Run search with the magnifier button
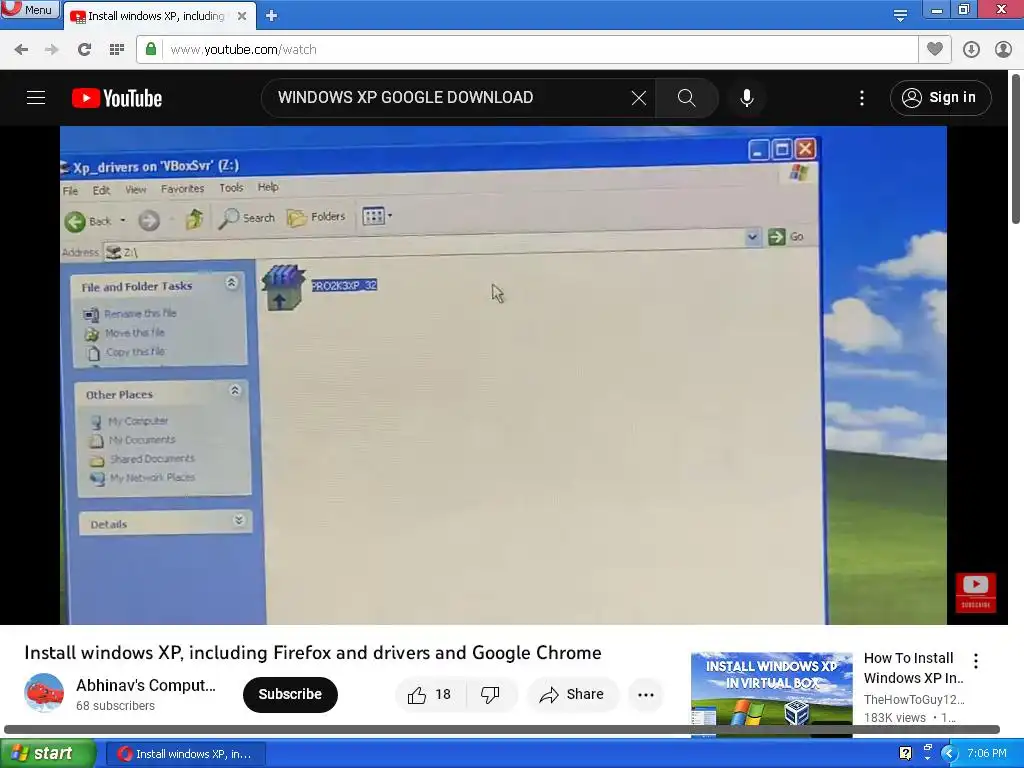The image size is (1024, 768). tap(686, 98)
